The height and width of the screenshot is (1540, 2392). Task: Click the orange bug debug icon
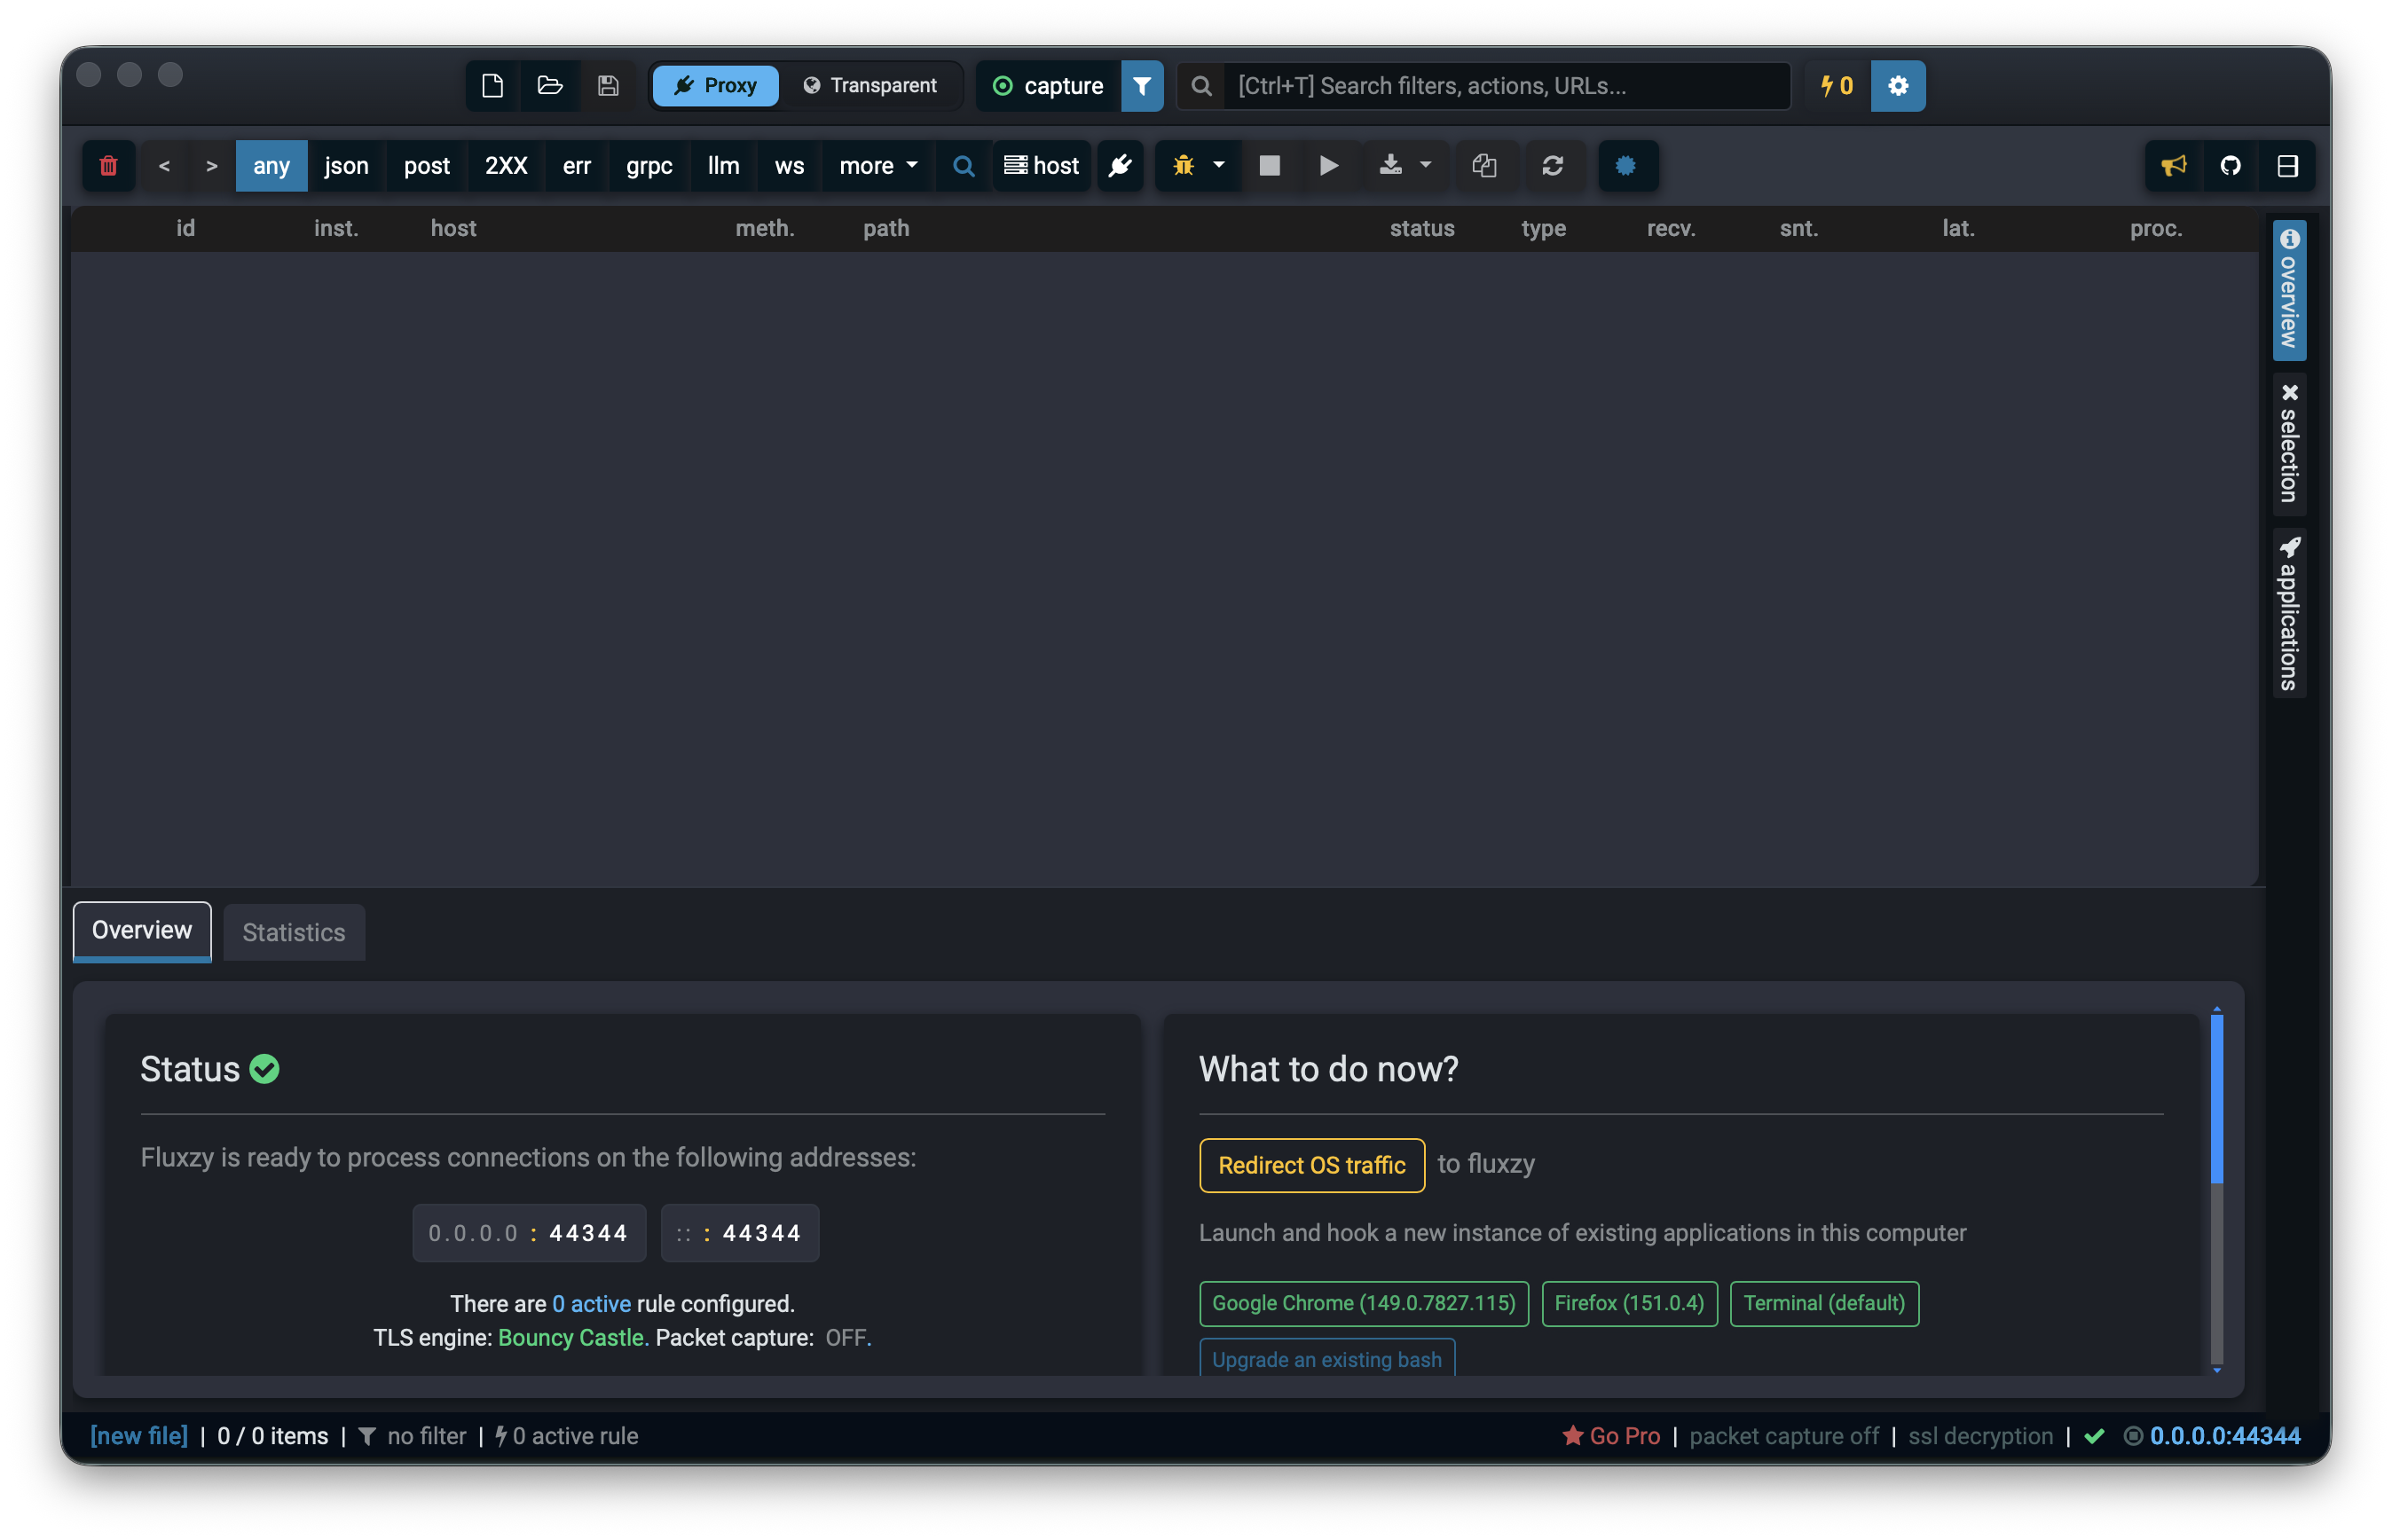1184,166
